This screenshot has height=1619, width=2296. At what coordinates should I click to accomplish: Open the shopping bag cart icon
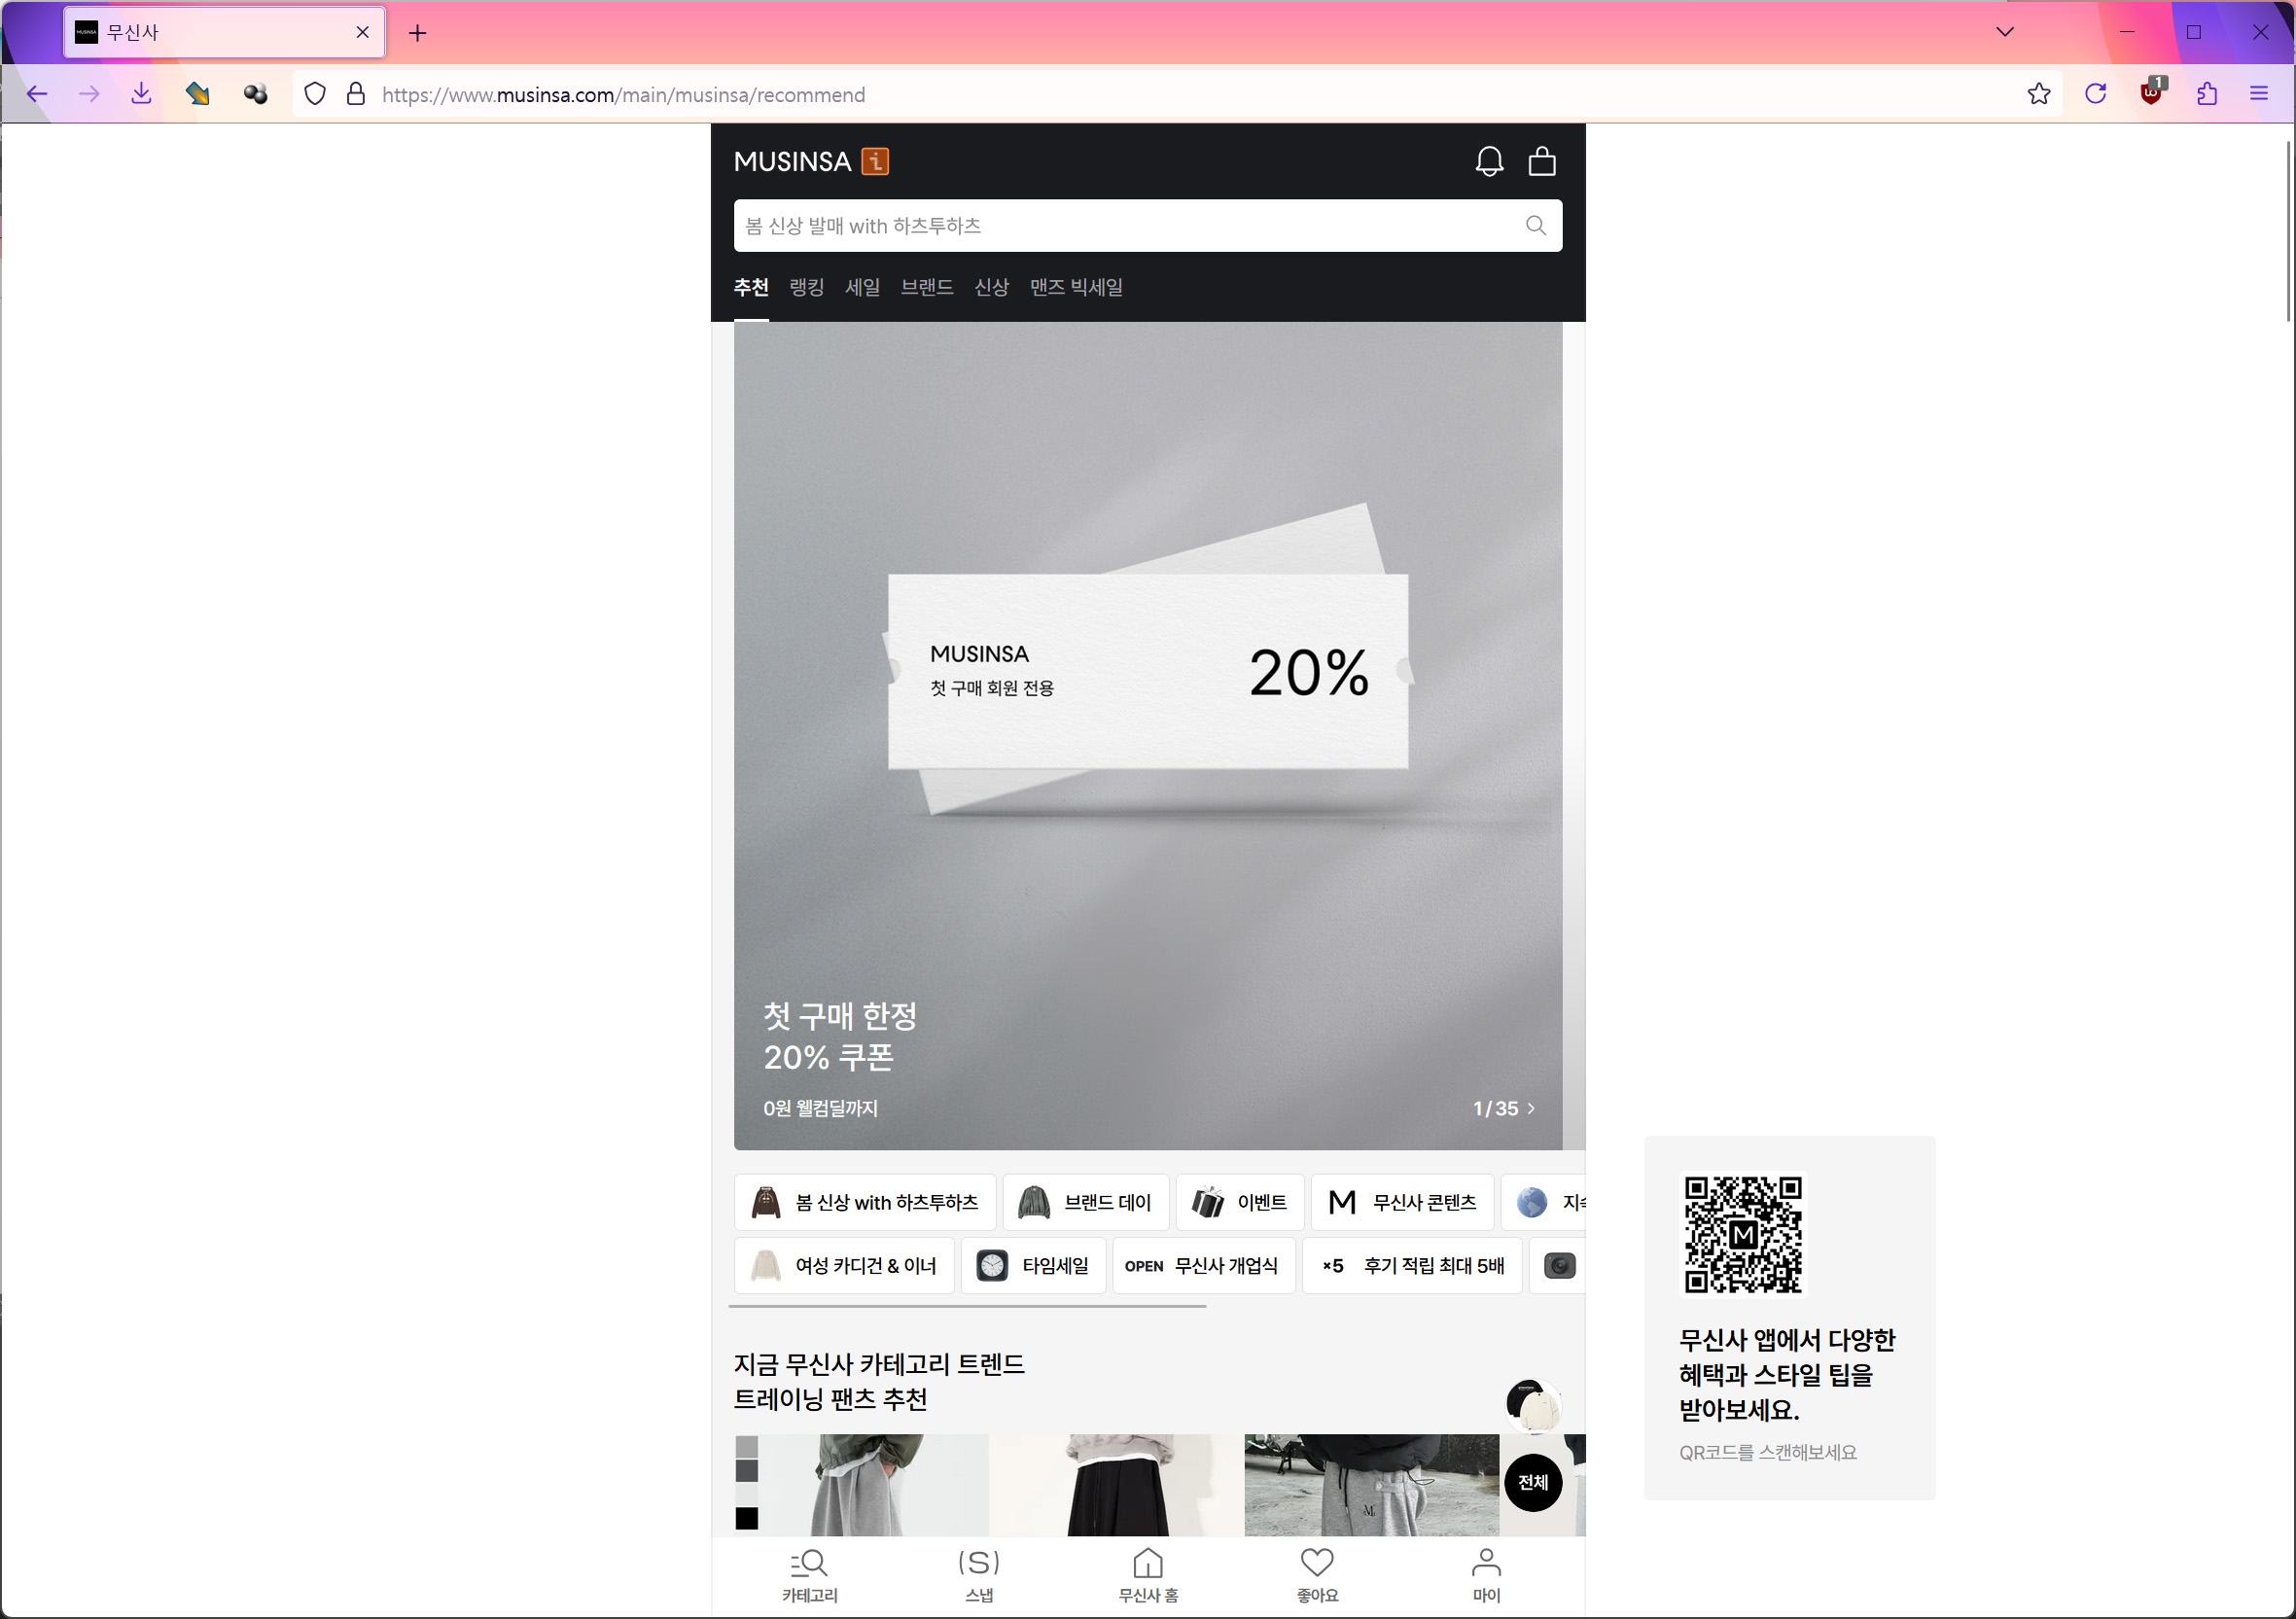point(1541,161)
